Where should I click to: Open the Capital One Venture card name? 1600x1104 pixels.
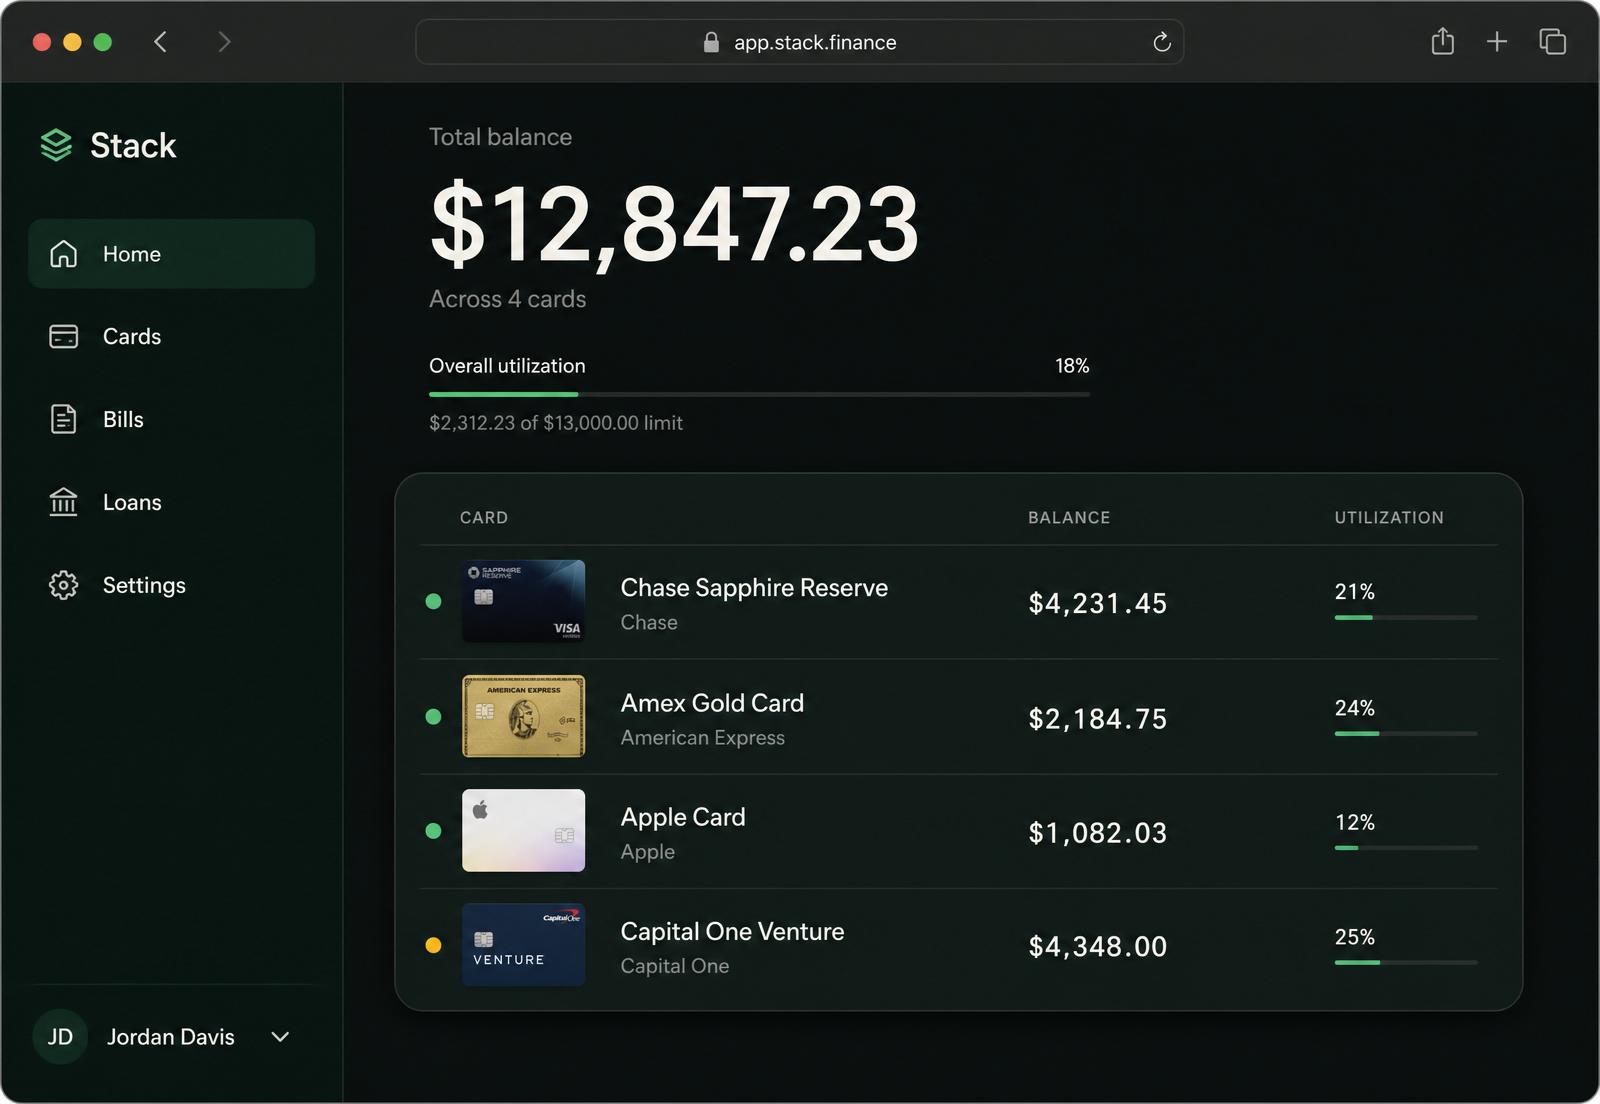pos(732,931)
